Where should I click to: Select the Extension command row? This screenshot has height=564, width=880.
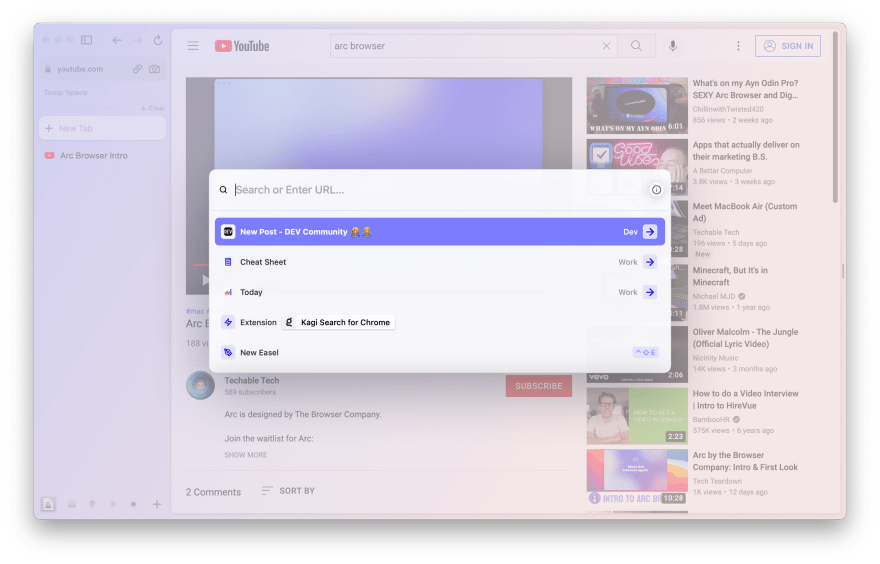pyautogui.click(x=439, y=322)
